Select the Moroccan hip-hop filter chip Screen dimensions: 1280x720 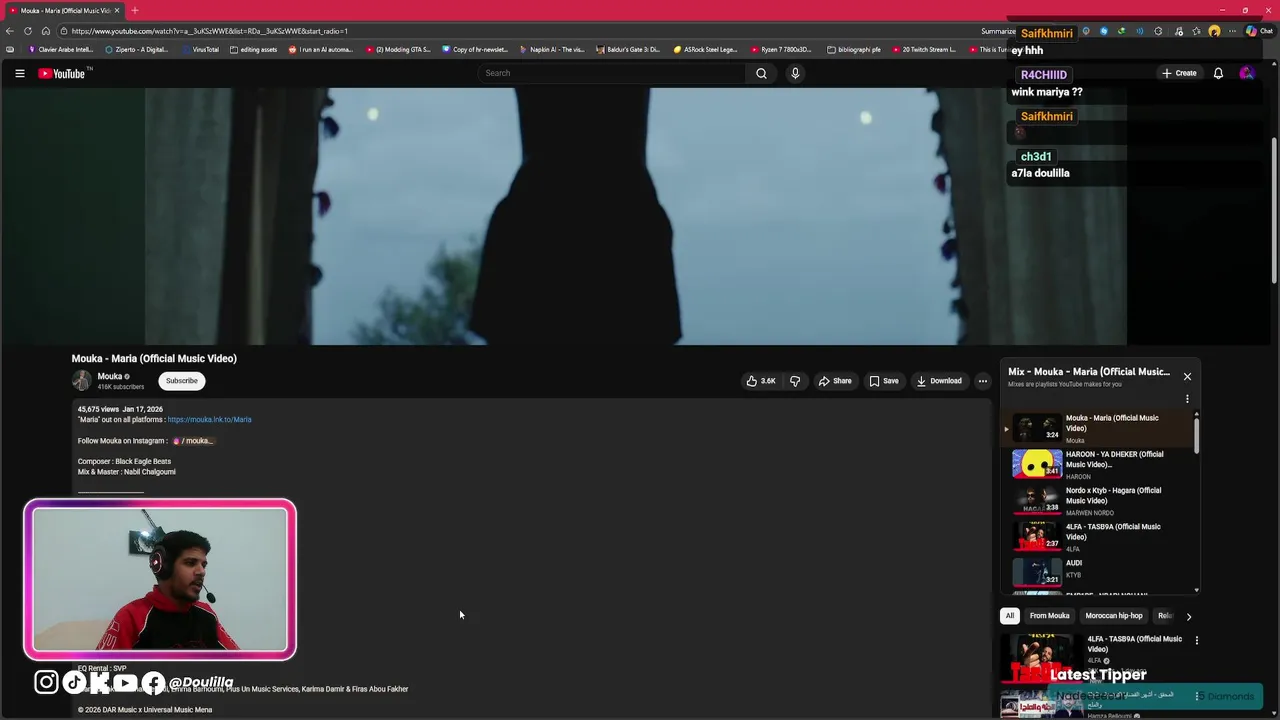pos(1113,616)
